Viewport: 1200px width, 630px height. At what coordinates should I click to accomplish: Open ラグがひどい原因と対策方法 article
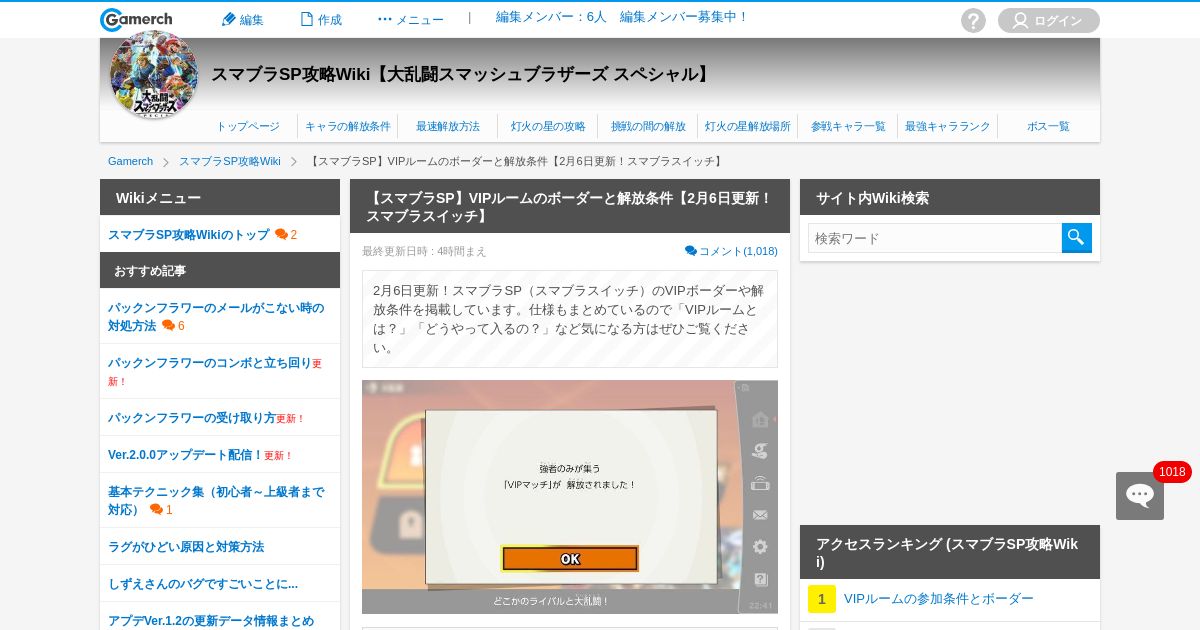click(186, 547)
